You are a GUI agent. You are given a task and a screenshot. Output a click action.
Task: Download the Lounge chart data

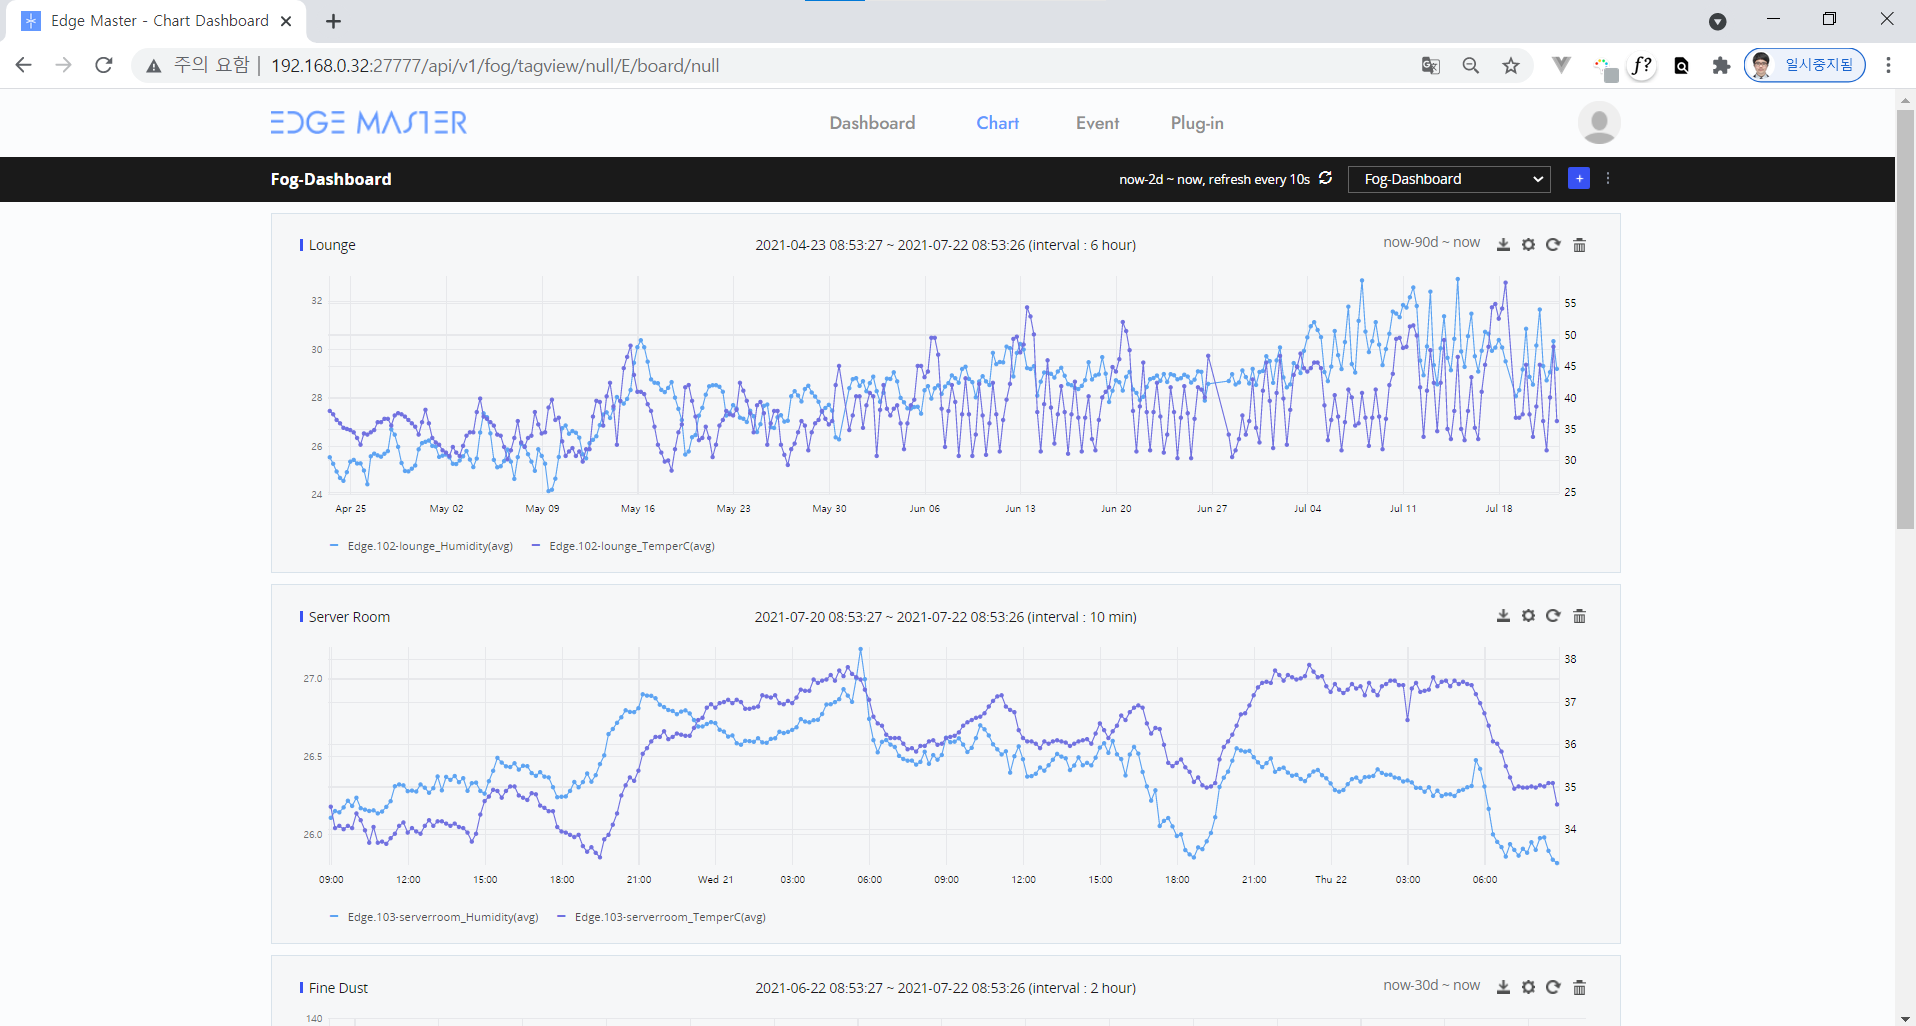[x=1502, y=245]
